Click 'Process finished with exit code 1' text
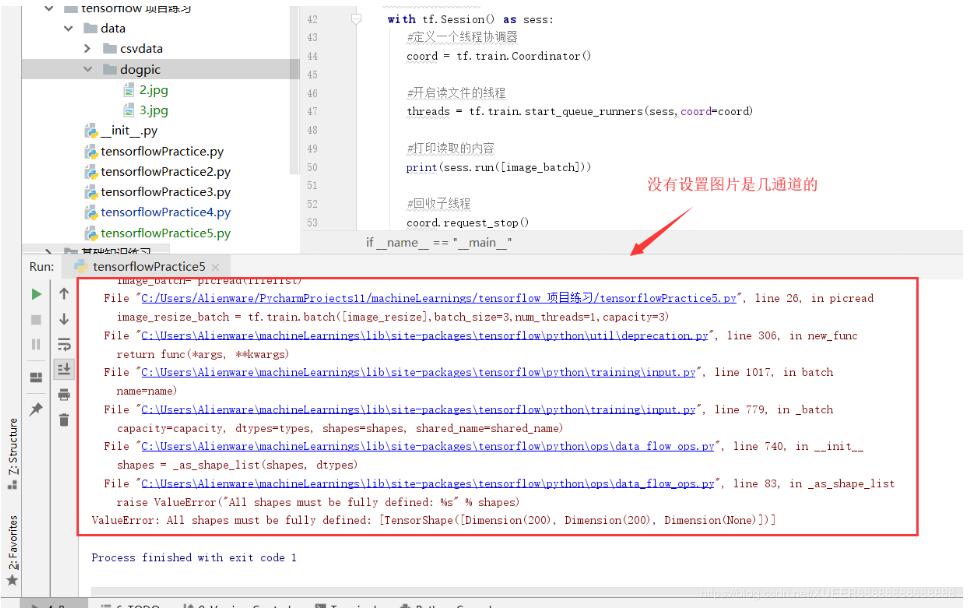 194,558
